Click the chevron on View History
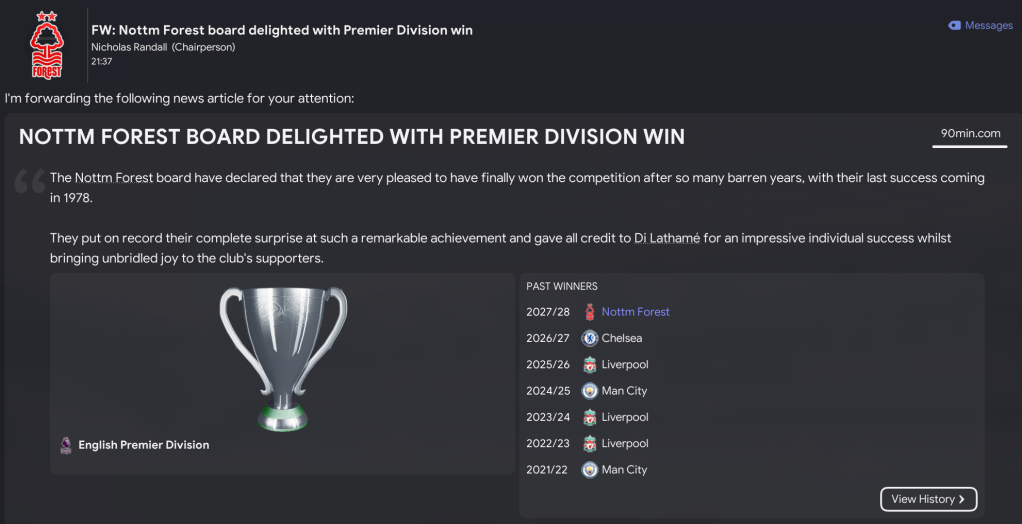This screenshot has height=524, width=1022. point(962,499)
